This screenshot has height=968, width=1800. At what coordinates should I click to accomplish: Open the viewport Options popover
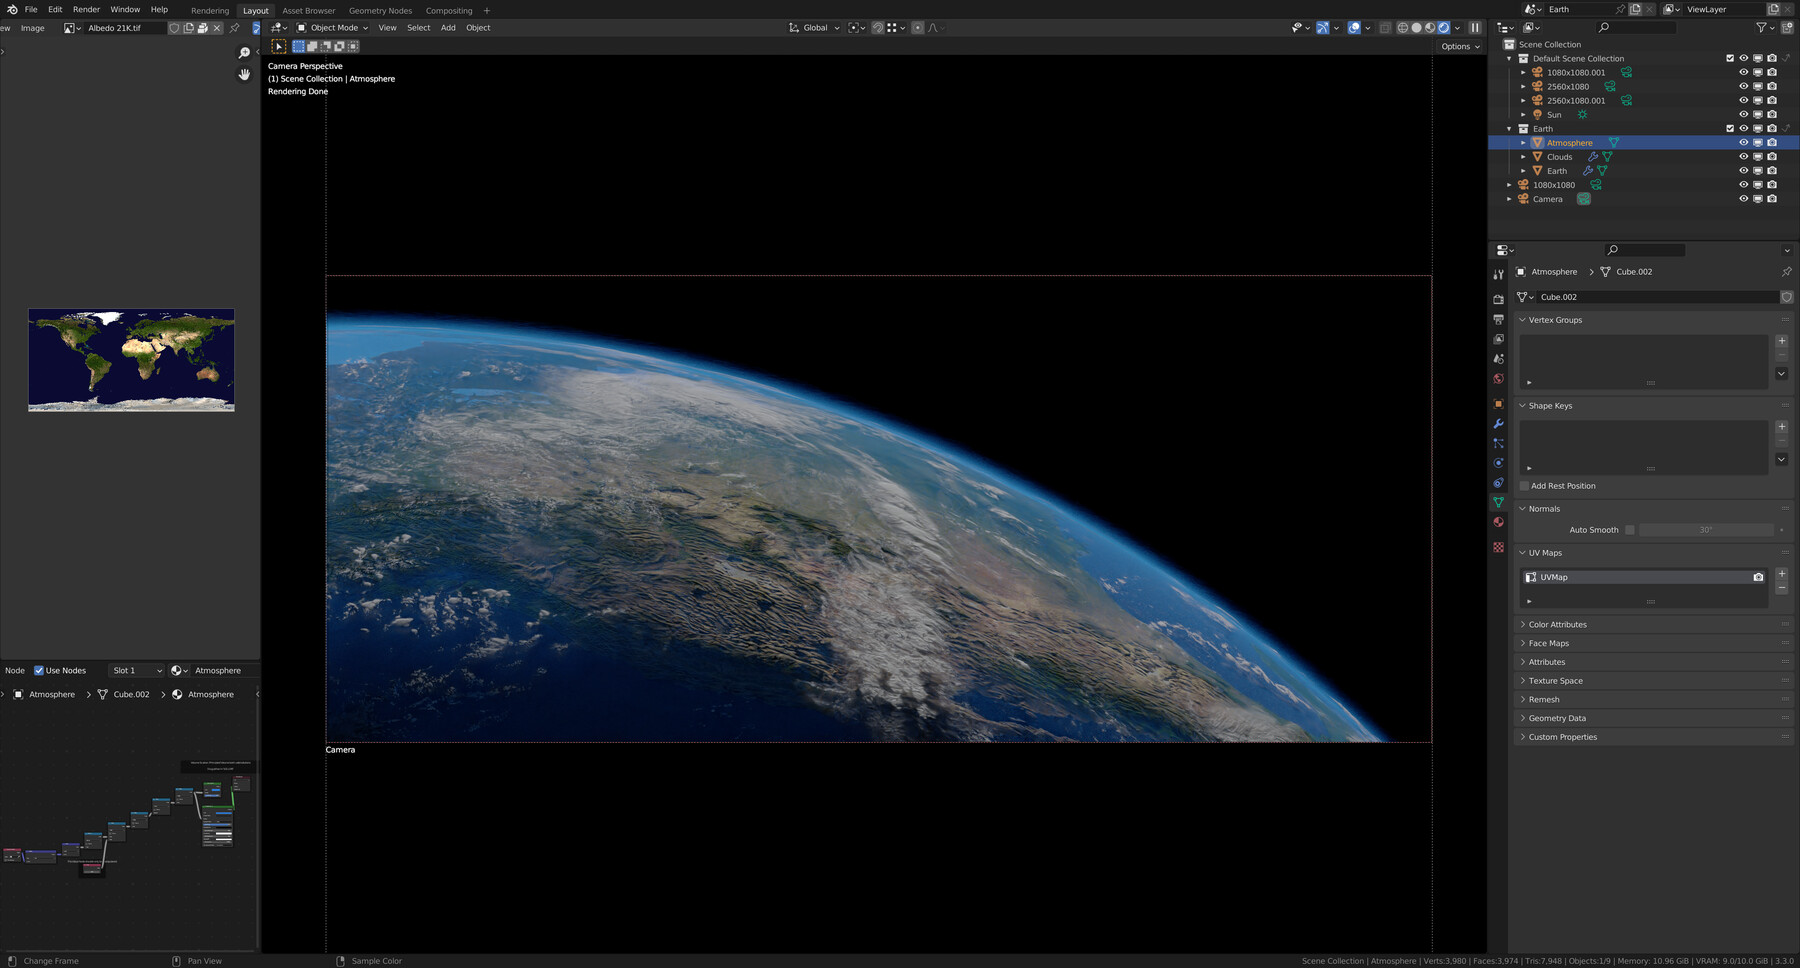pyautogui.click(x=1460, y=47)
